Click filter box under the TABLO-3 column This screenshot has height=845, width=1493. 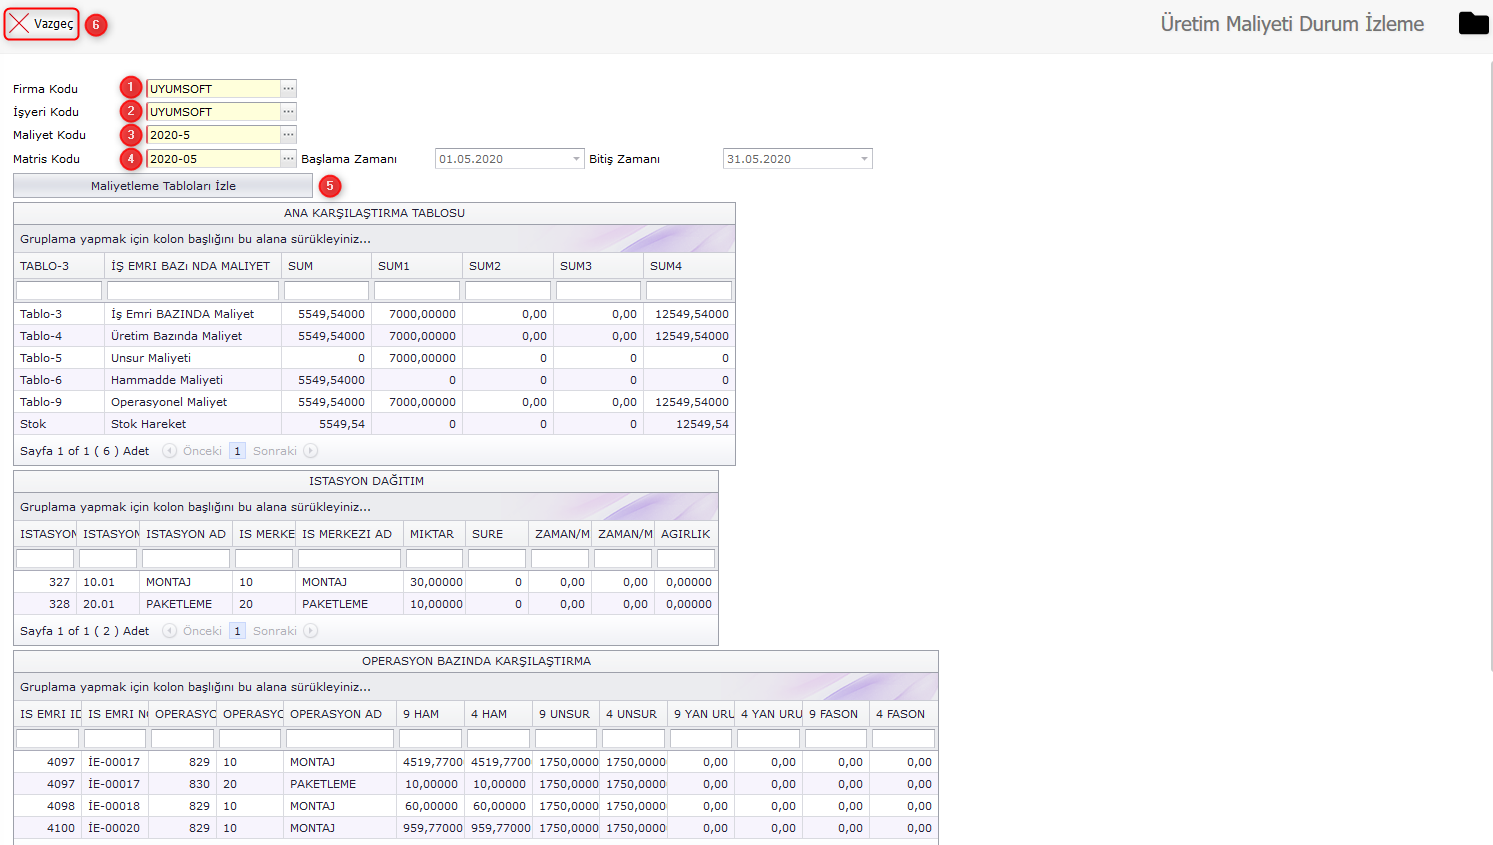click(x=59, y=290)
